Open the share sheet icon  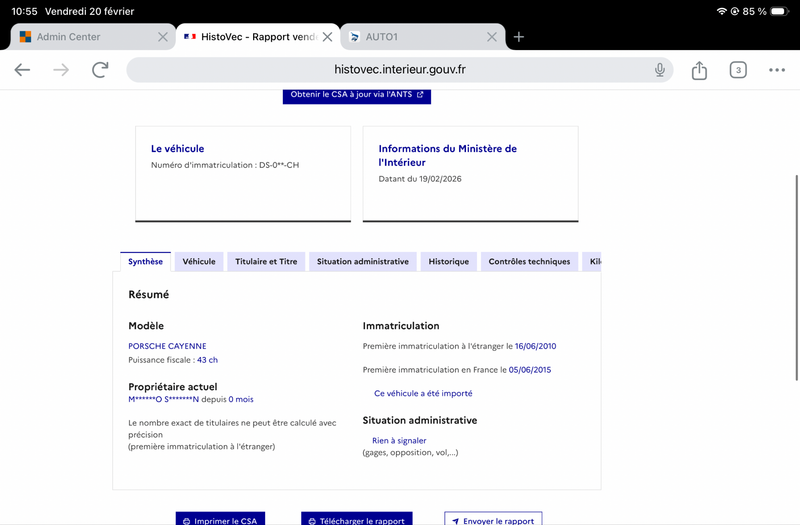(699, 70)
